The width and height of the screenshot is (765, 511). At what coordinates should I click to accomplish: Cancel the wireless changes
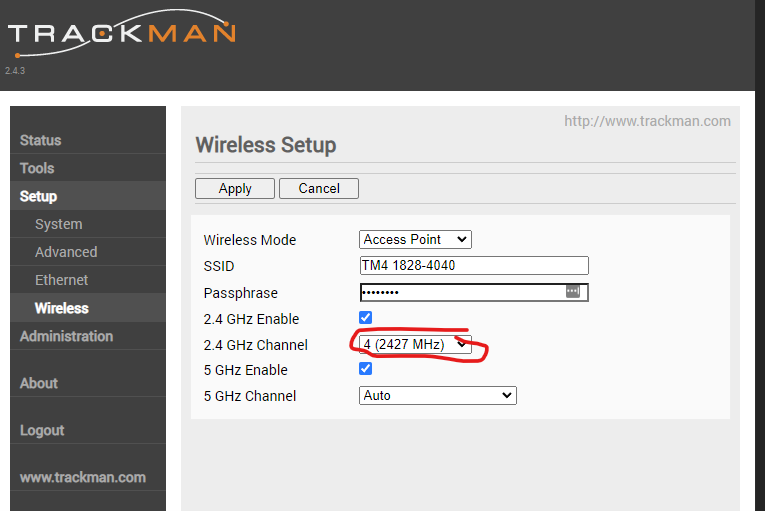[319, 188]
